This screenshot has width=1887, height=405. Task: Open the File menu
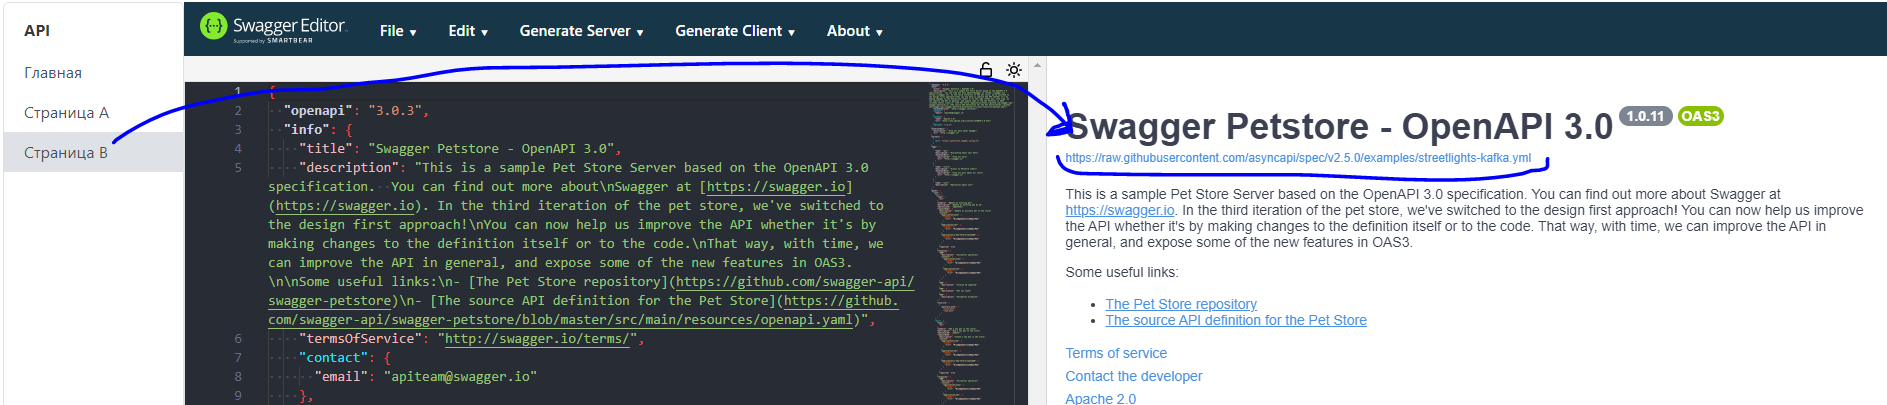click(x=398, y=31)
